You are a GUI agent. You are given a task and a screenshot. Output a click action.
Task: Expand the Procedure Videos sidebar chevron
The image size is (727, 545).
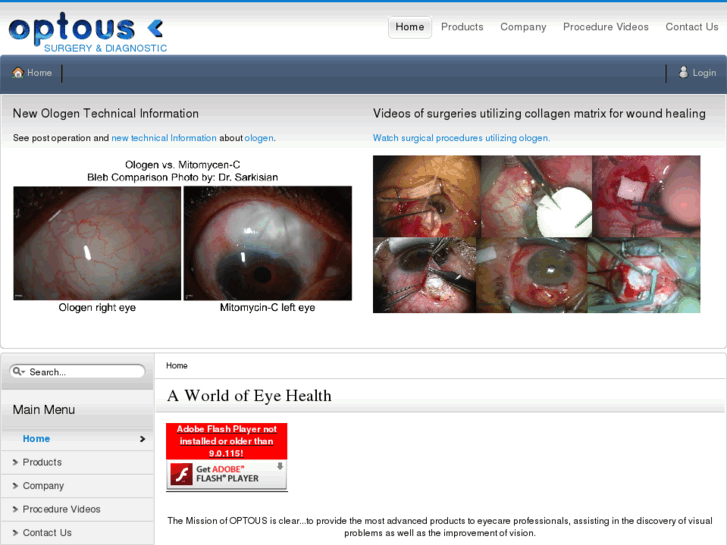[x=15, y=509]
